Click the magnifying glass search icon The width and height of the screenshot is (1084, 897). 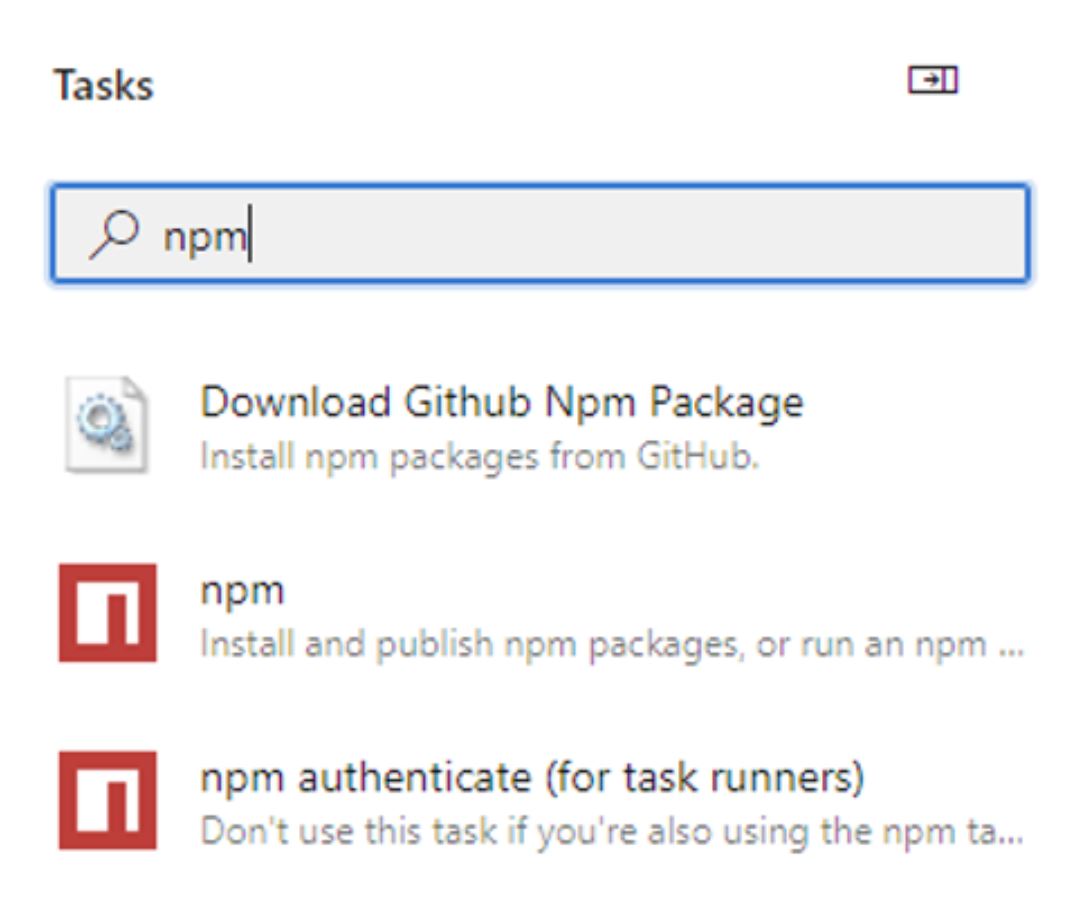click(x=115, y=234)
